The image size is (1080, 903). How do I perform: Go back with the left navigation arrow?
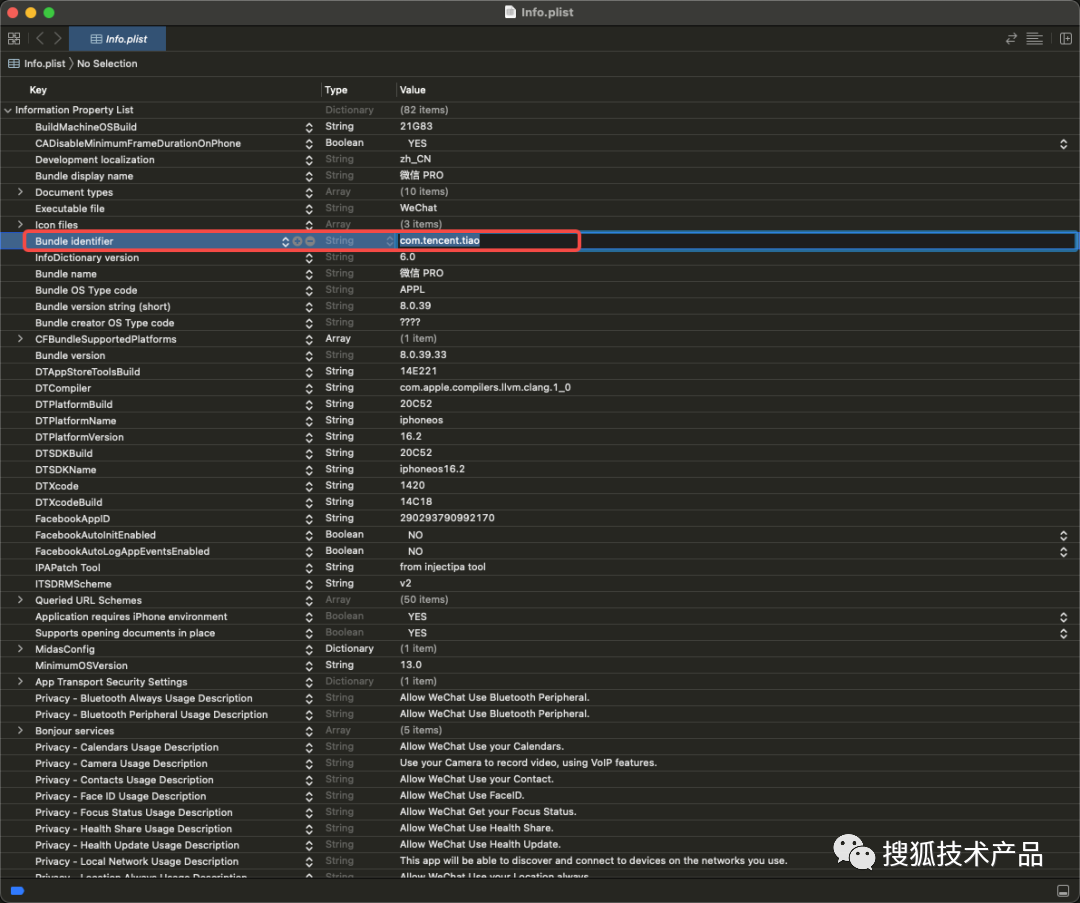(x=40, y=39)
